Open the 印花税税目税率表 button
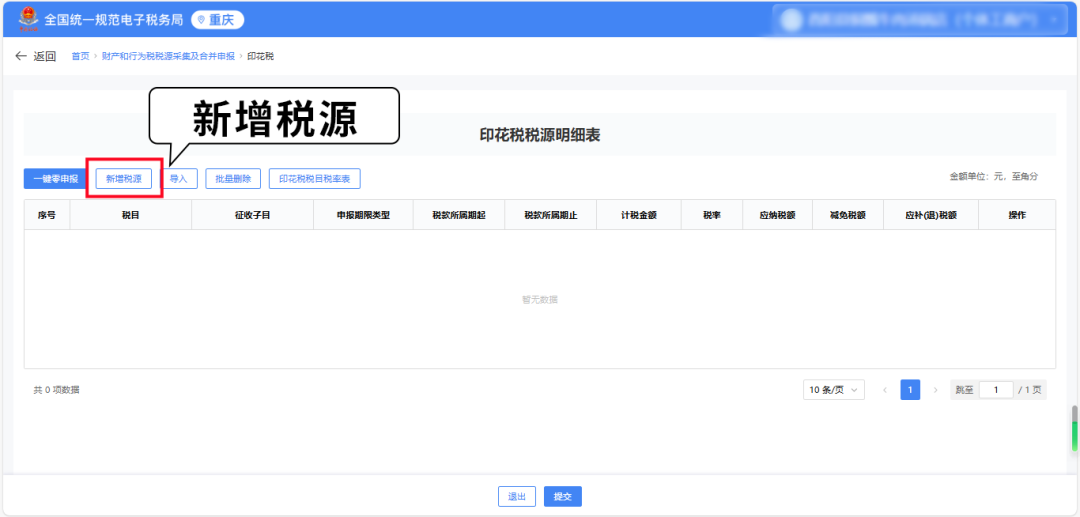The image size is (1080, 517). tap(314, 179)
